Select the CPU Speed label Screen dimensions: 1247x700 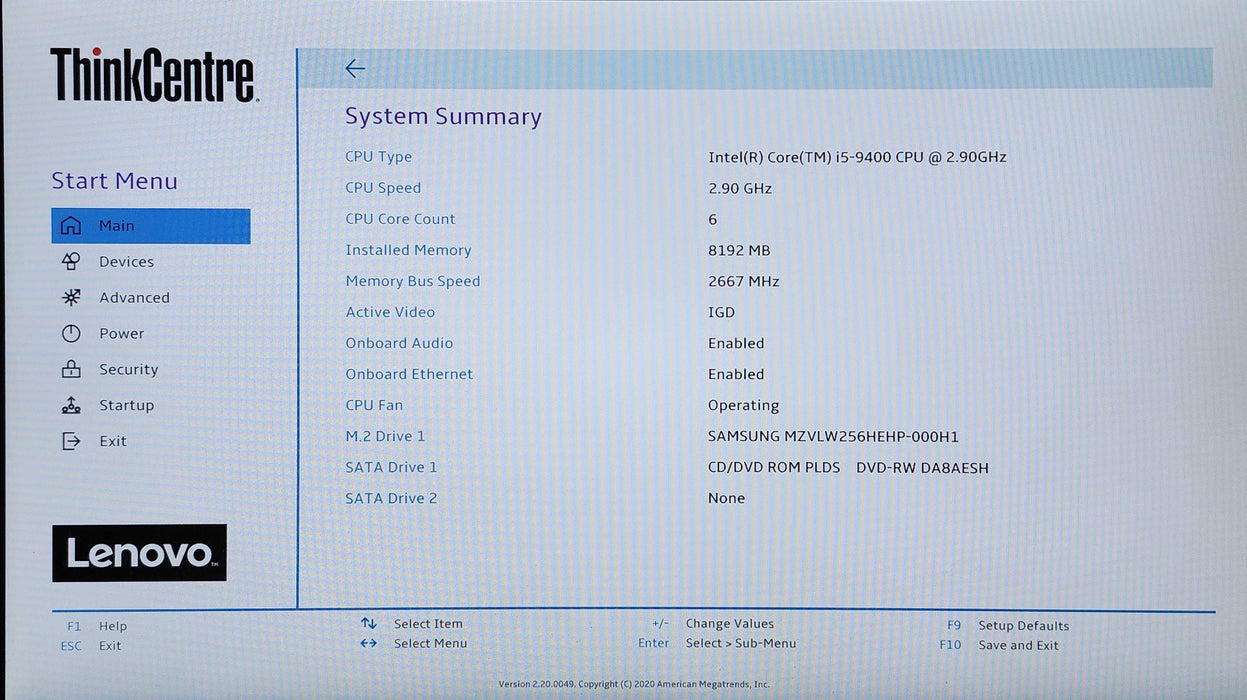[x=383, y=188]
